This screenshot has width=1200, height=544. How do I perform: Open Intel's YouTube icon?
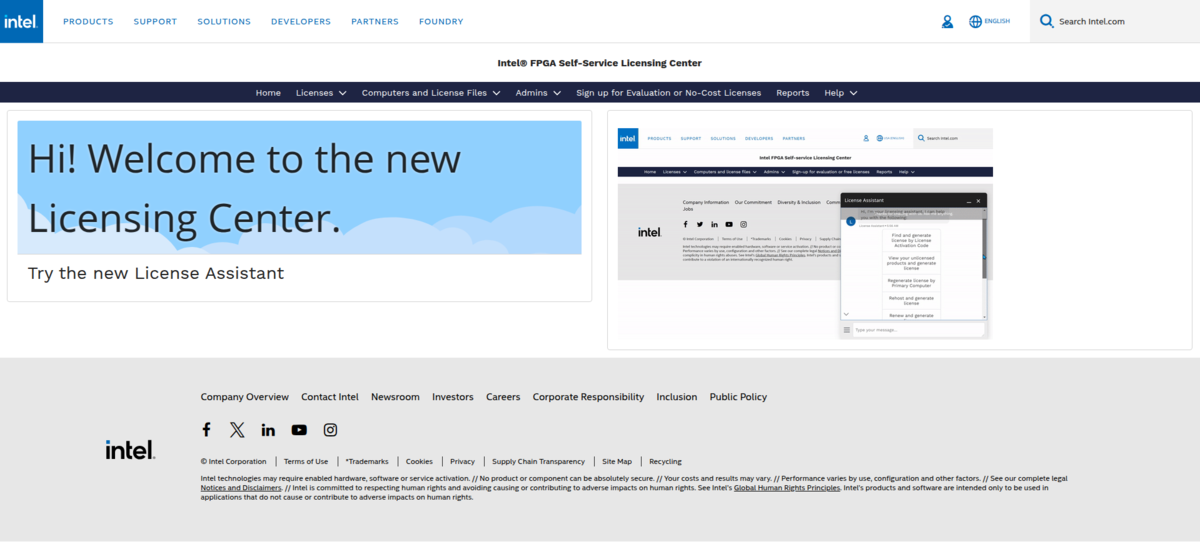(x=299, y=430)
